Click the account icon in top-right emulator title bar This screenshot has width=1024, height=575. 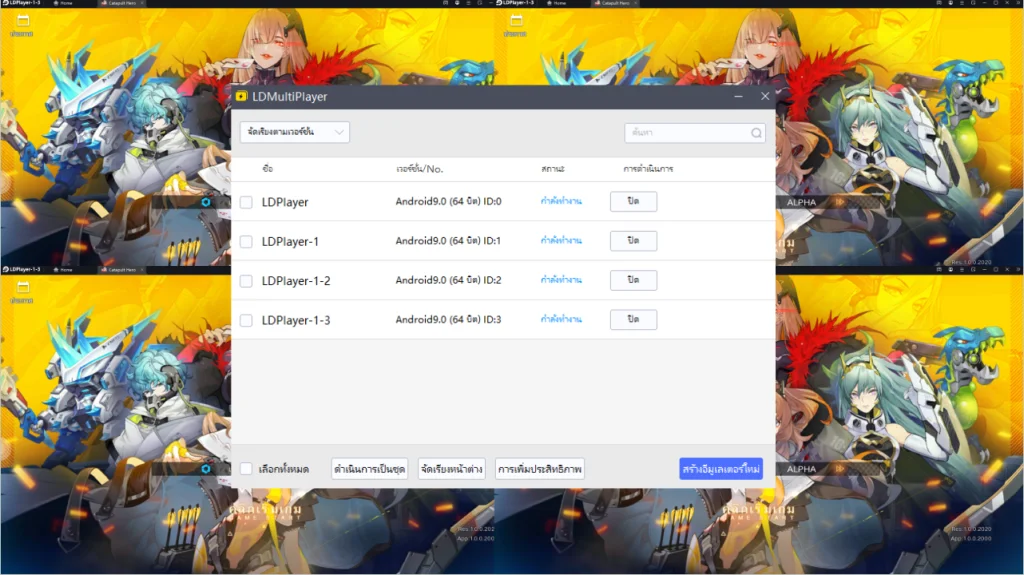pyautogui.click(x=950, y=3)
